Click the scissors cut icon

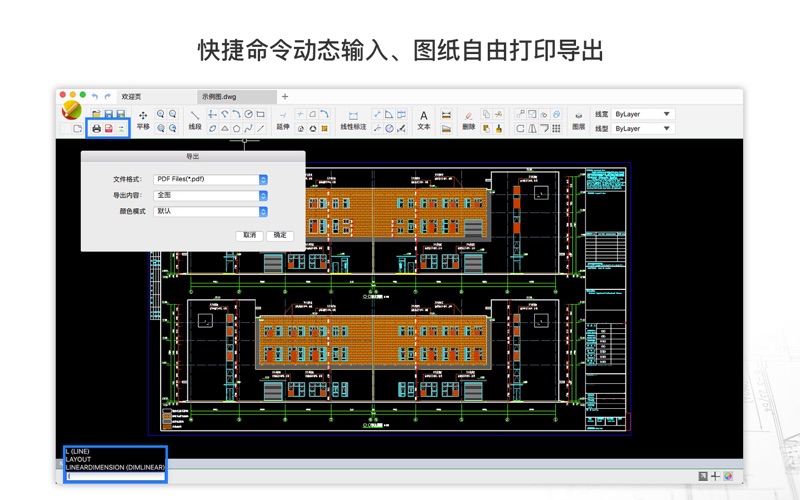498,114
